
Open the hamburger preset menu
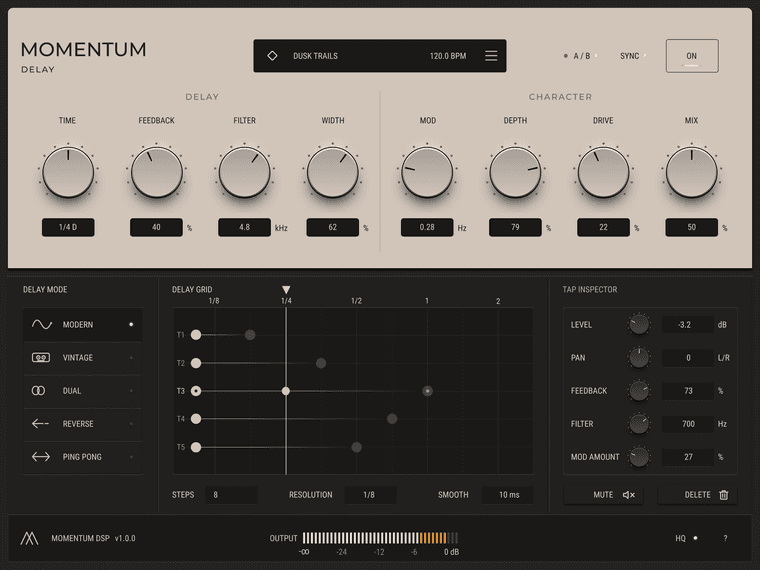pyautogui.click(x=491, y=56)
